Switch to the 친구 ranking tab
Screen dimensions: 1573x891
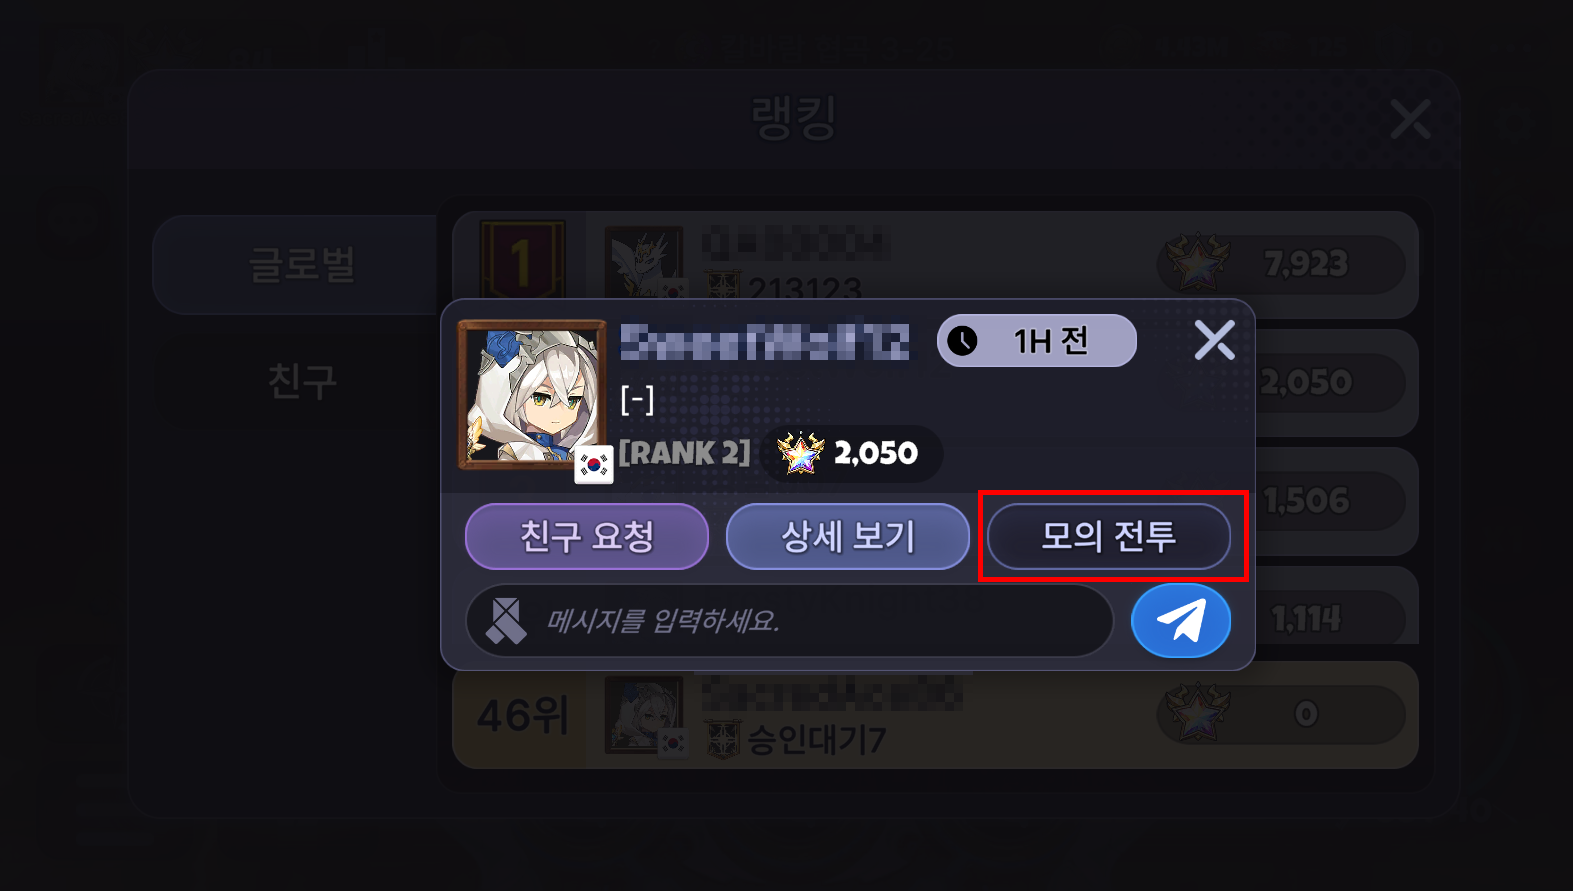(302, 381)
